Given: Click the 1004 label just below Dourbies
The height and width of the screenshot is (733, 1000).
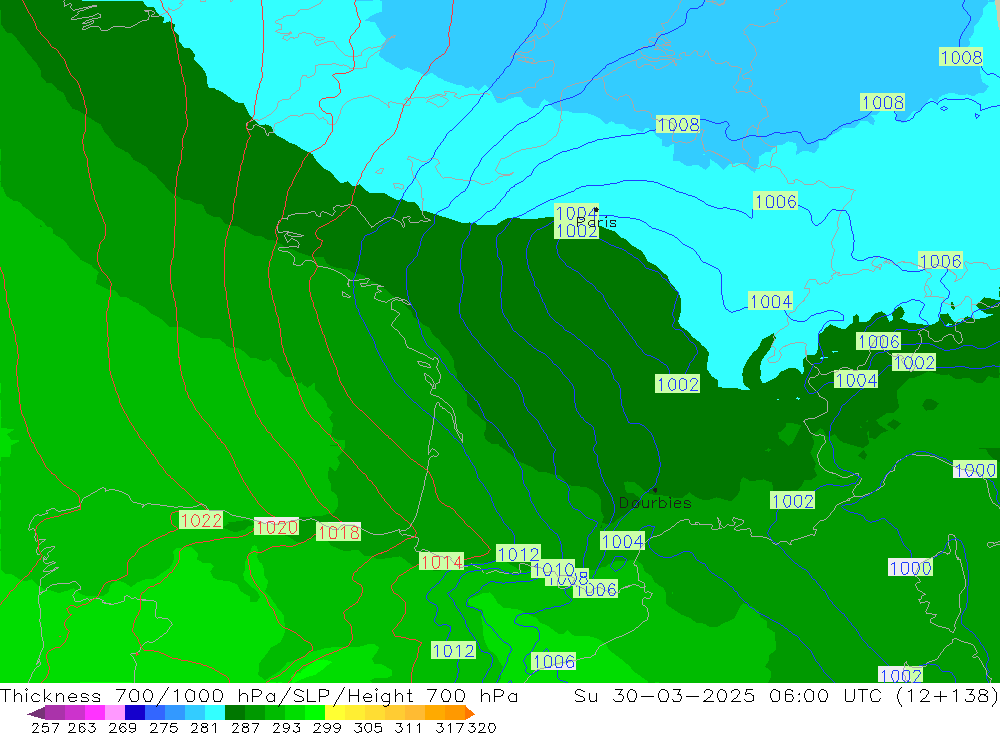Looking at the screenshot, I should pos(622,541).
